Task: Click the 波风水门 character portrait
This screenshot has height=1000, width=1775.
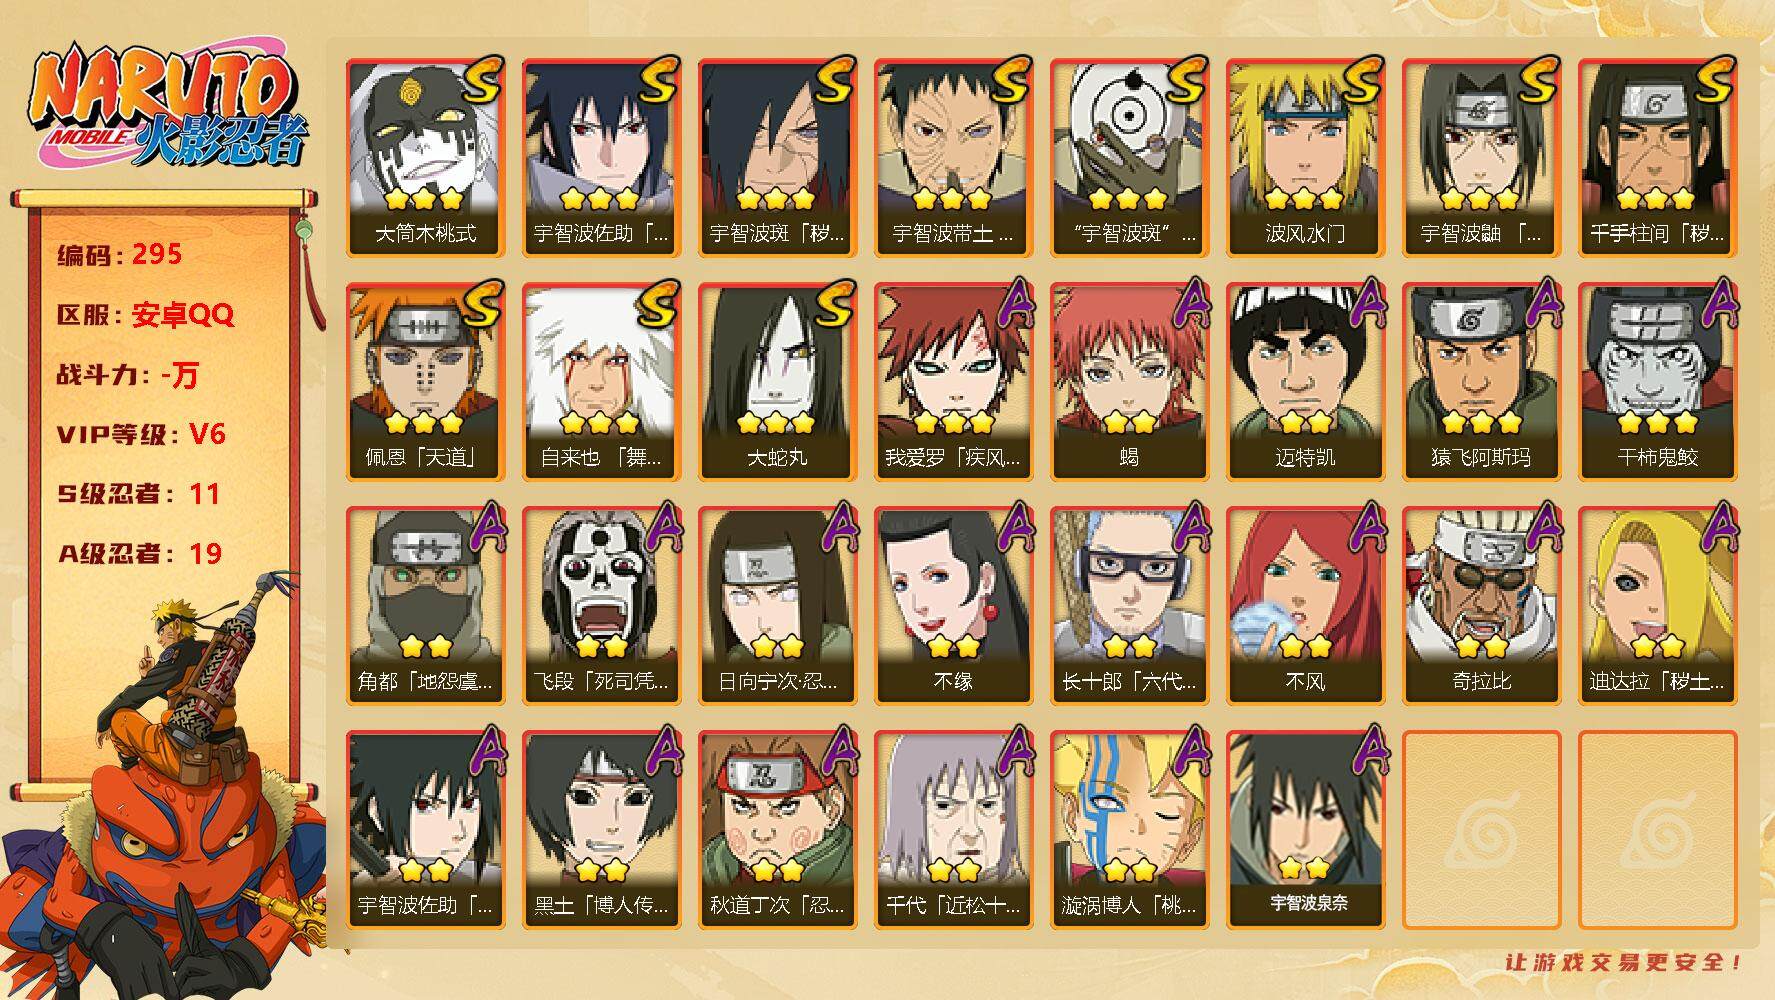Action: pyautogui.click(x=1305, y=158)
